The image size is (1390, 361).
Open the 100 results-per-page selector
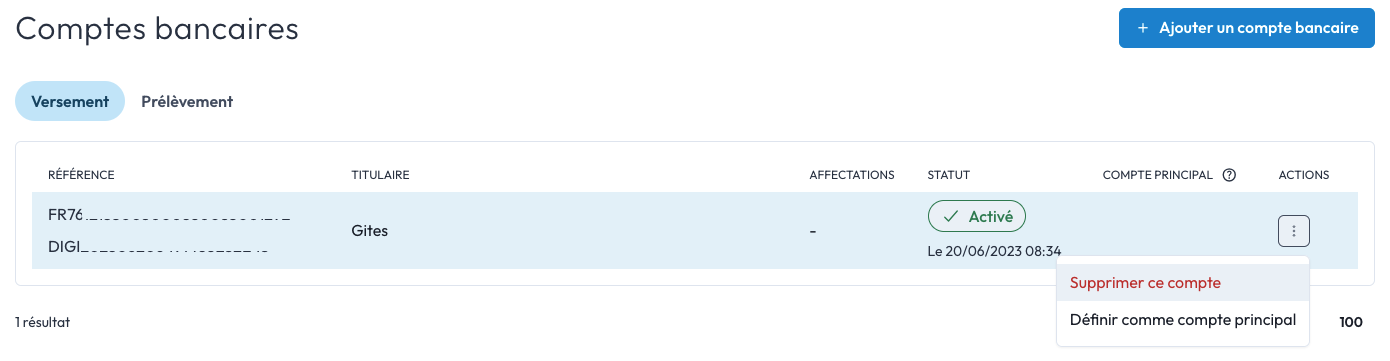pyautogui.click(x=1351, y=322)
